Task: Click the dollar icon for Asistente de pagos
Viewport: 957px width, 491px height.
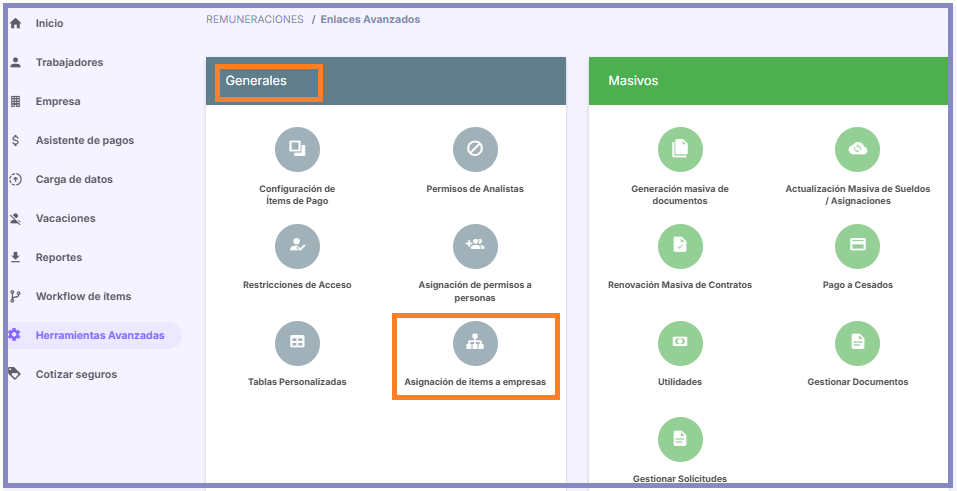Action: tap(16, 140)
